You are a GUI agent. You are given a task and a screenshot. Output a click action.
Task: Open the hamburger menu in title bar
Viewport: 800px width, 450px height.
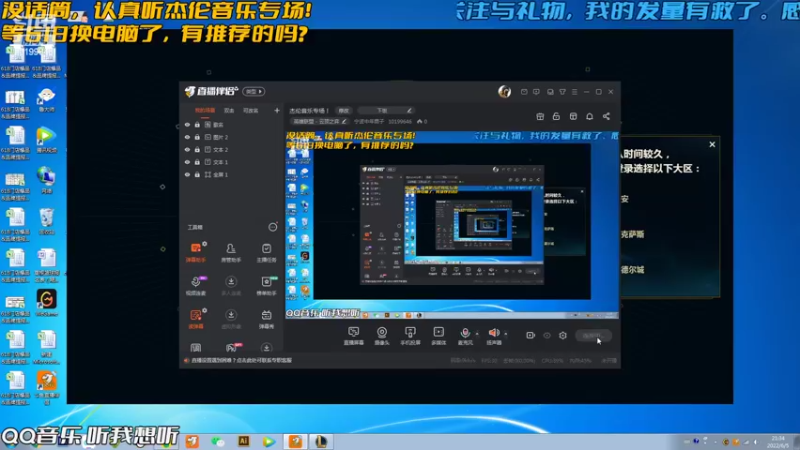[x=574, y=92]
